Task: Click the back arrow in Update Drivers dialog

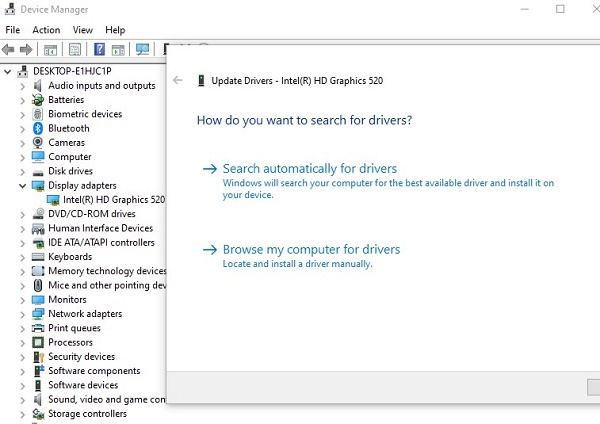Action: [178, 80]
